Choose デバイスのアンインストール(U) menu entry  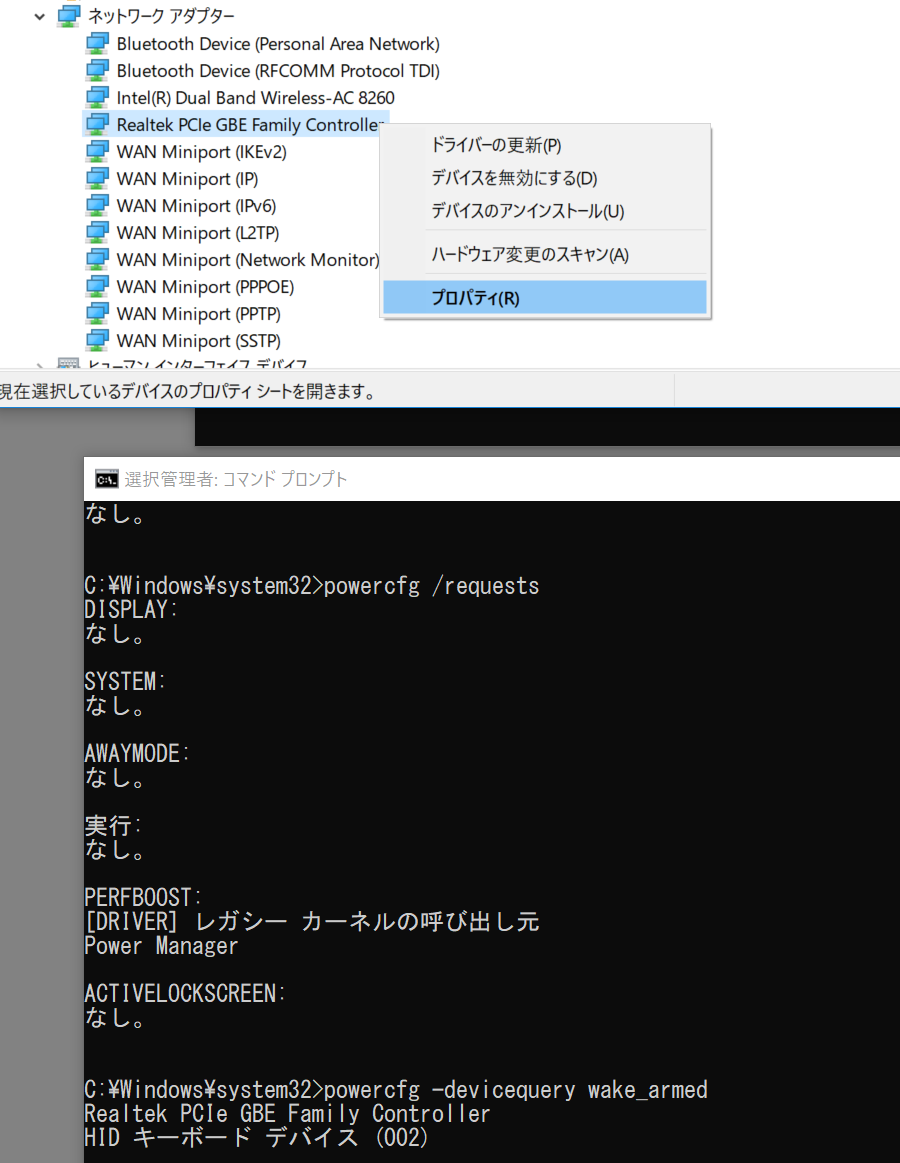click(x=527, y=211)
